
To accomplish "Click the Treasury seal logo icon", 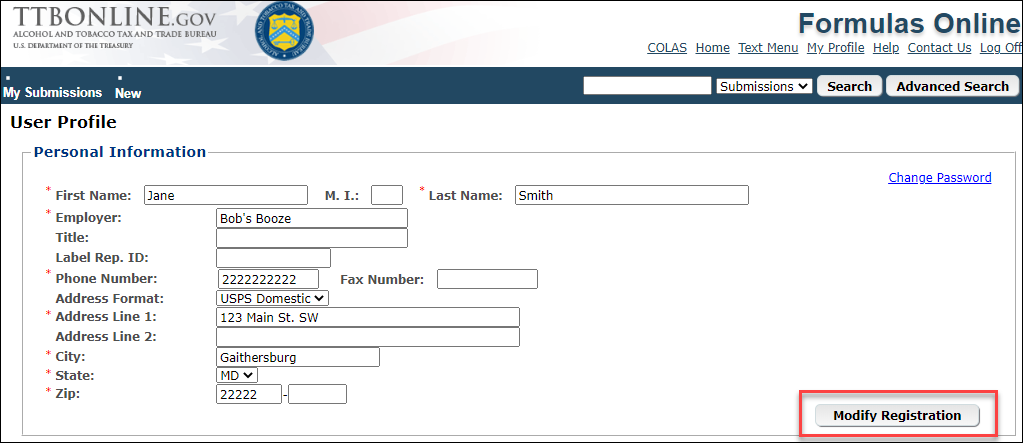I will [x=285, y=30].
